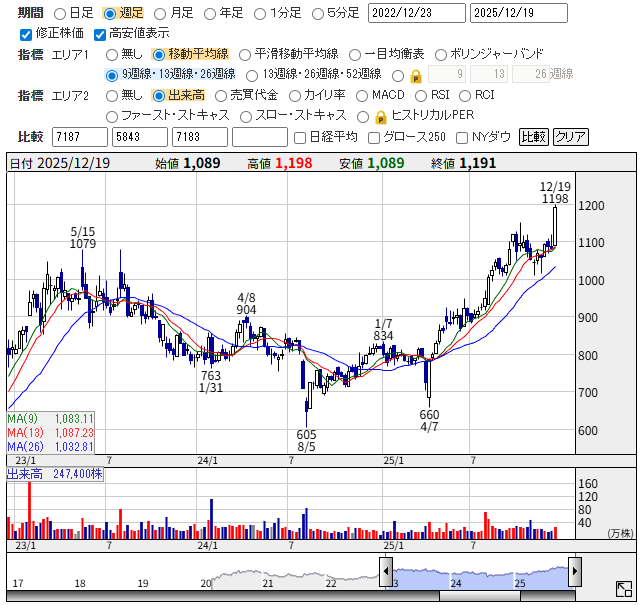Select ヒストリカルPER radio button
The width and height of the screenshot is (641, 605).
[x=363, y=117]
